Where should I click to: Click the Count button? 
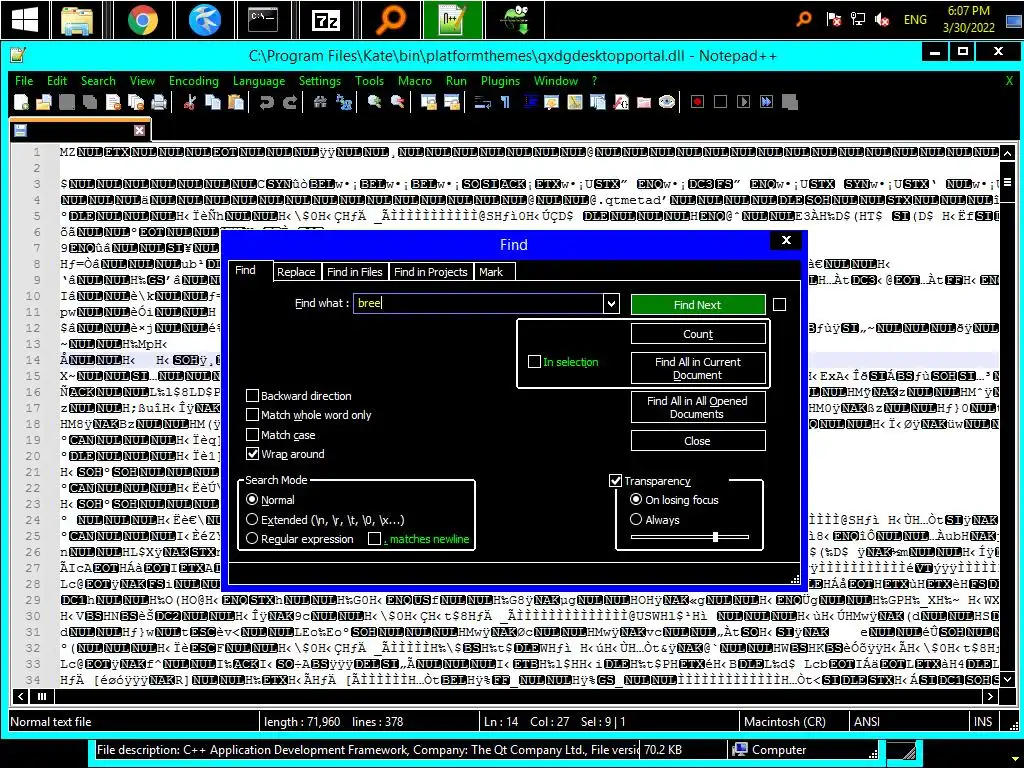point(697,334)
